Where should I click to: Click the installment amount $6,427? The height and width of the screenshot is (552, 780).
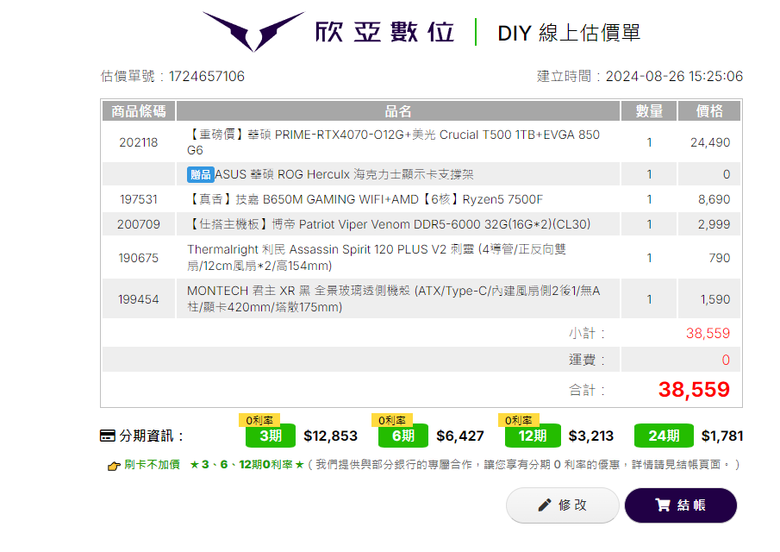(x=460, y=436)
